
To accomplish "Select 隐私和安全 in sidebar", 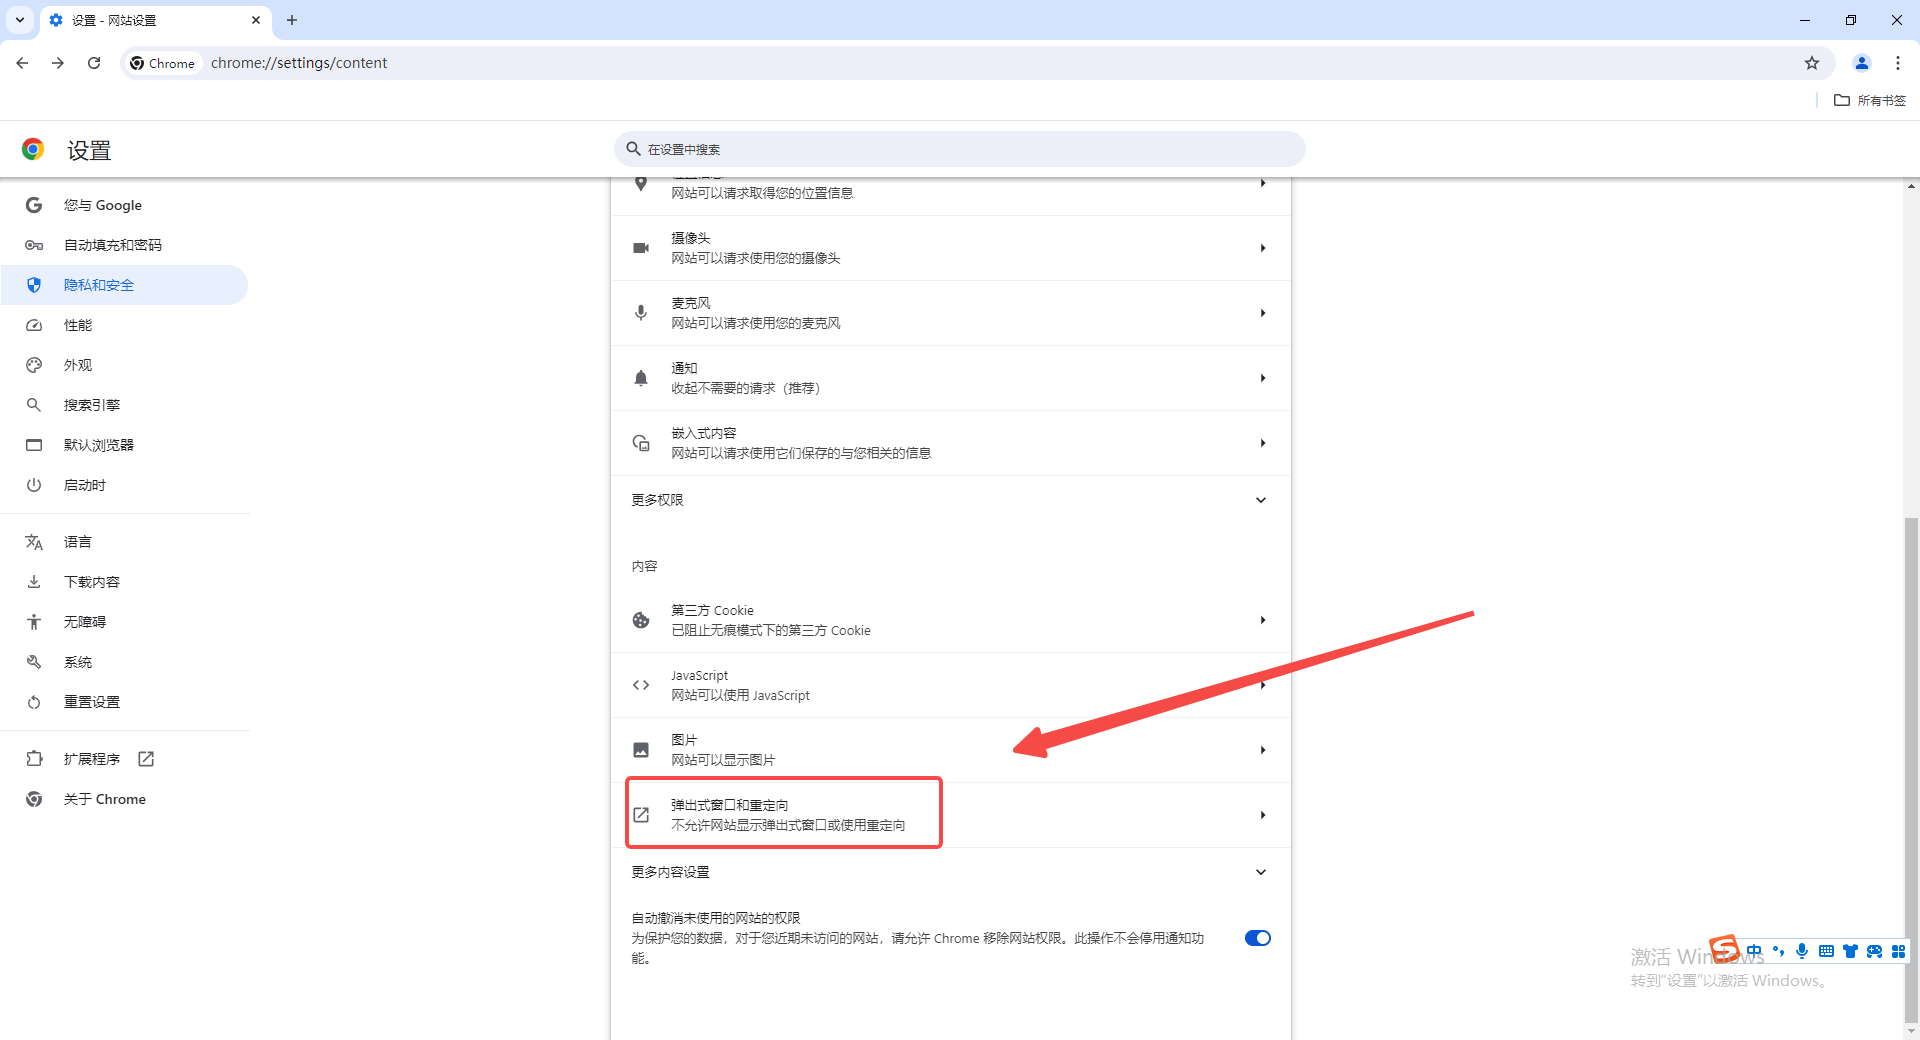I will click(125, 285).
